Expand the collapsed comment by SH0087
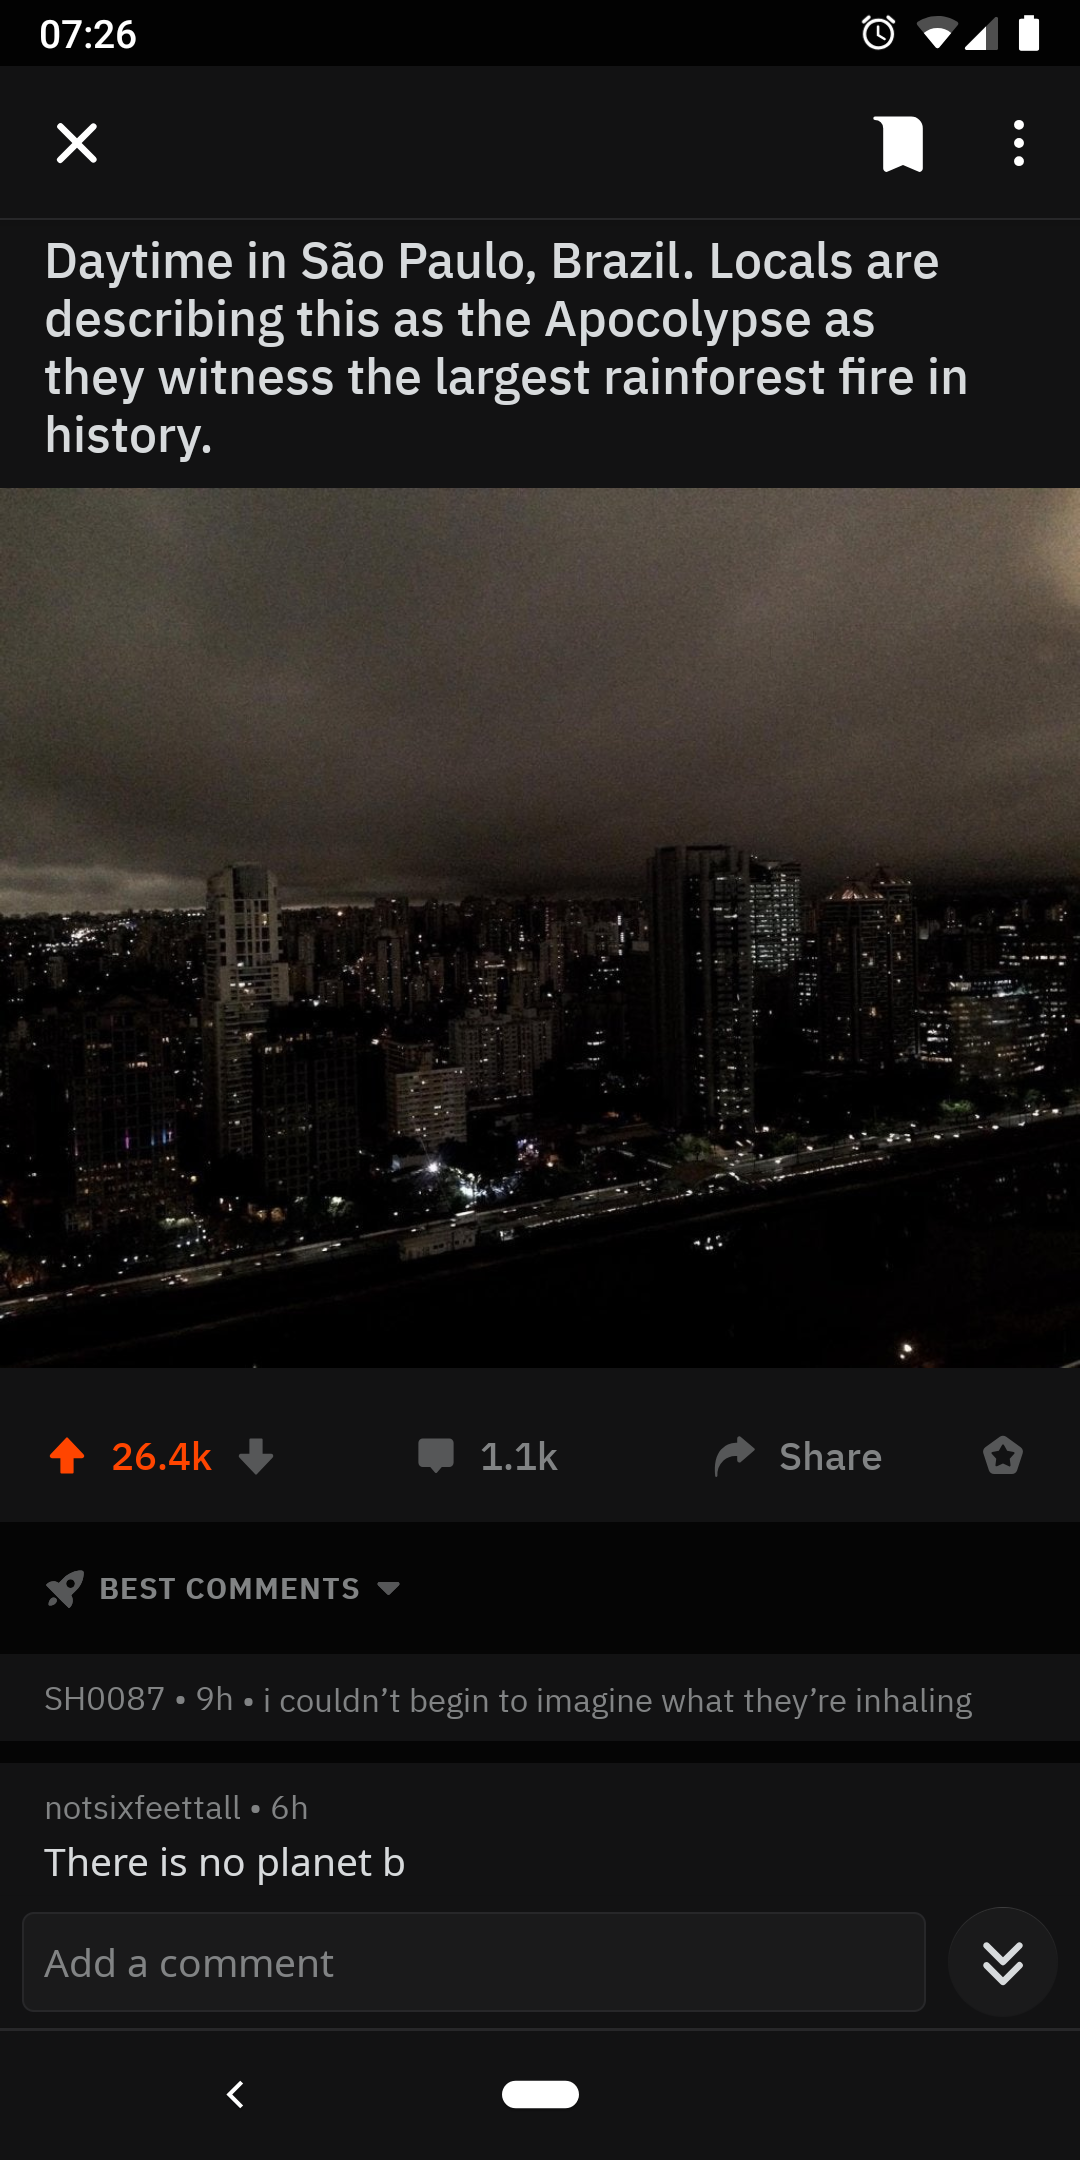The width and height of the screenshot is (1080, 2160). tap(540, 1699)
